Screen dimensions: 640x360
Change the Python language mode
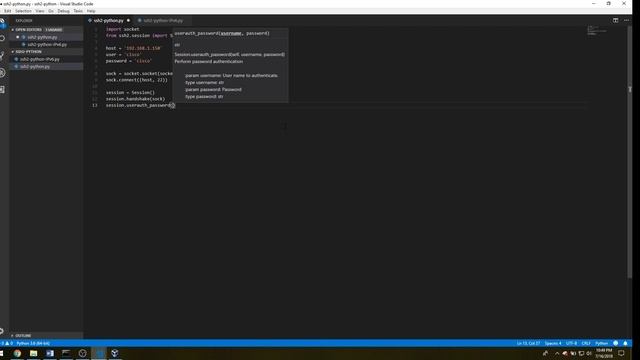tap(601, 343)
